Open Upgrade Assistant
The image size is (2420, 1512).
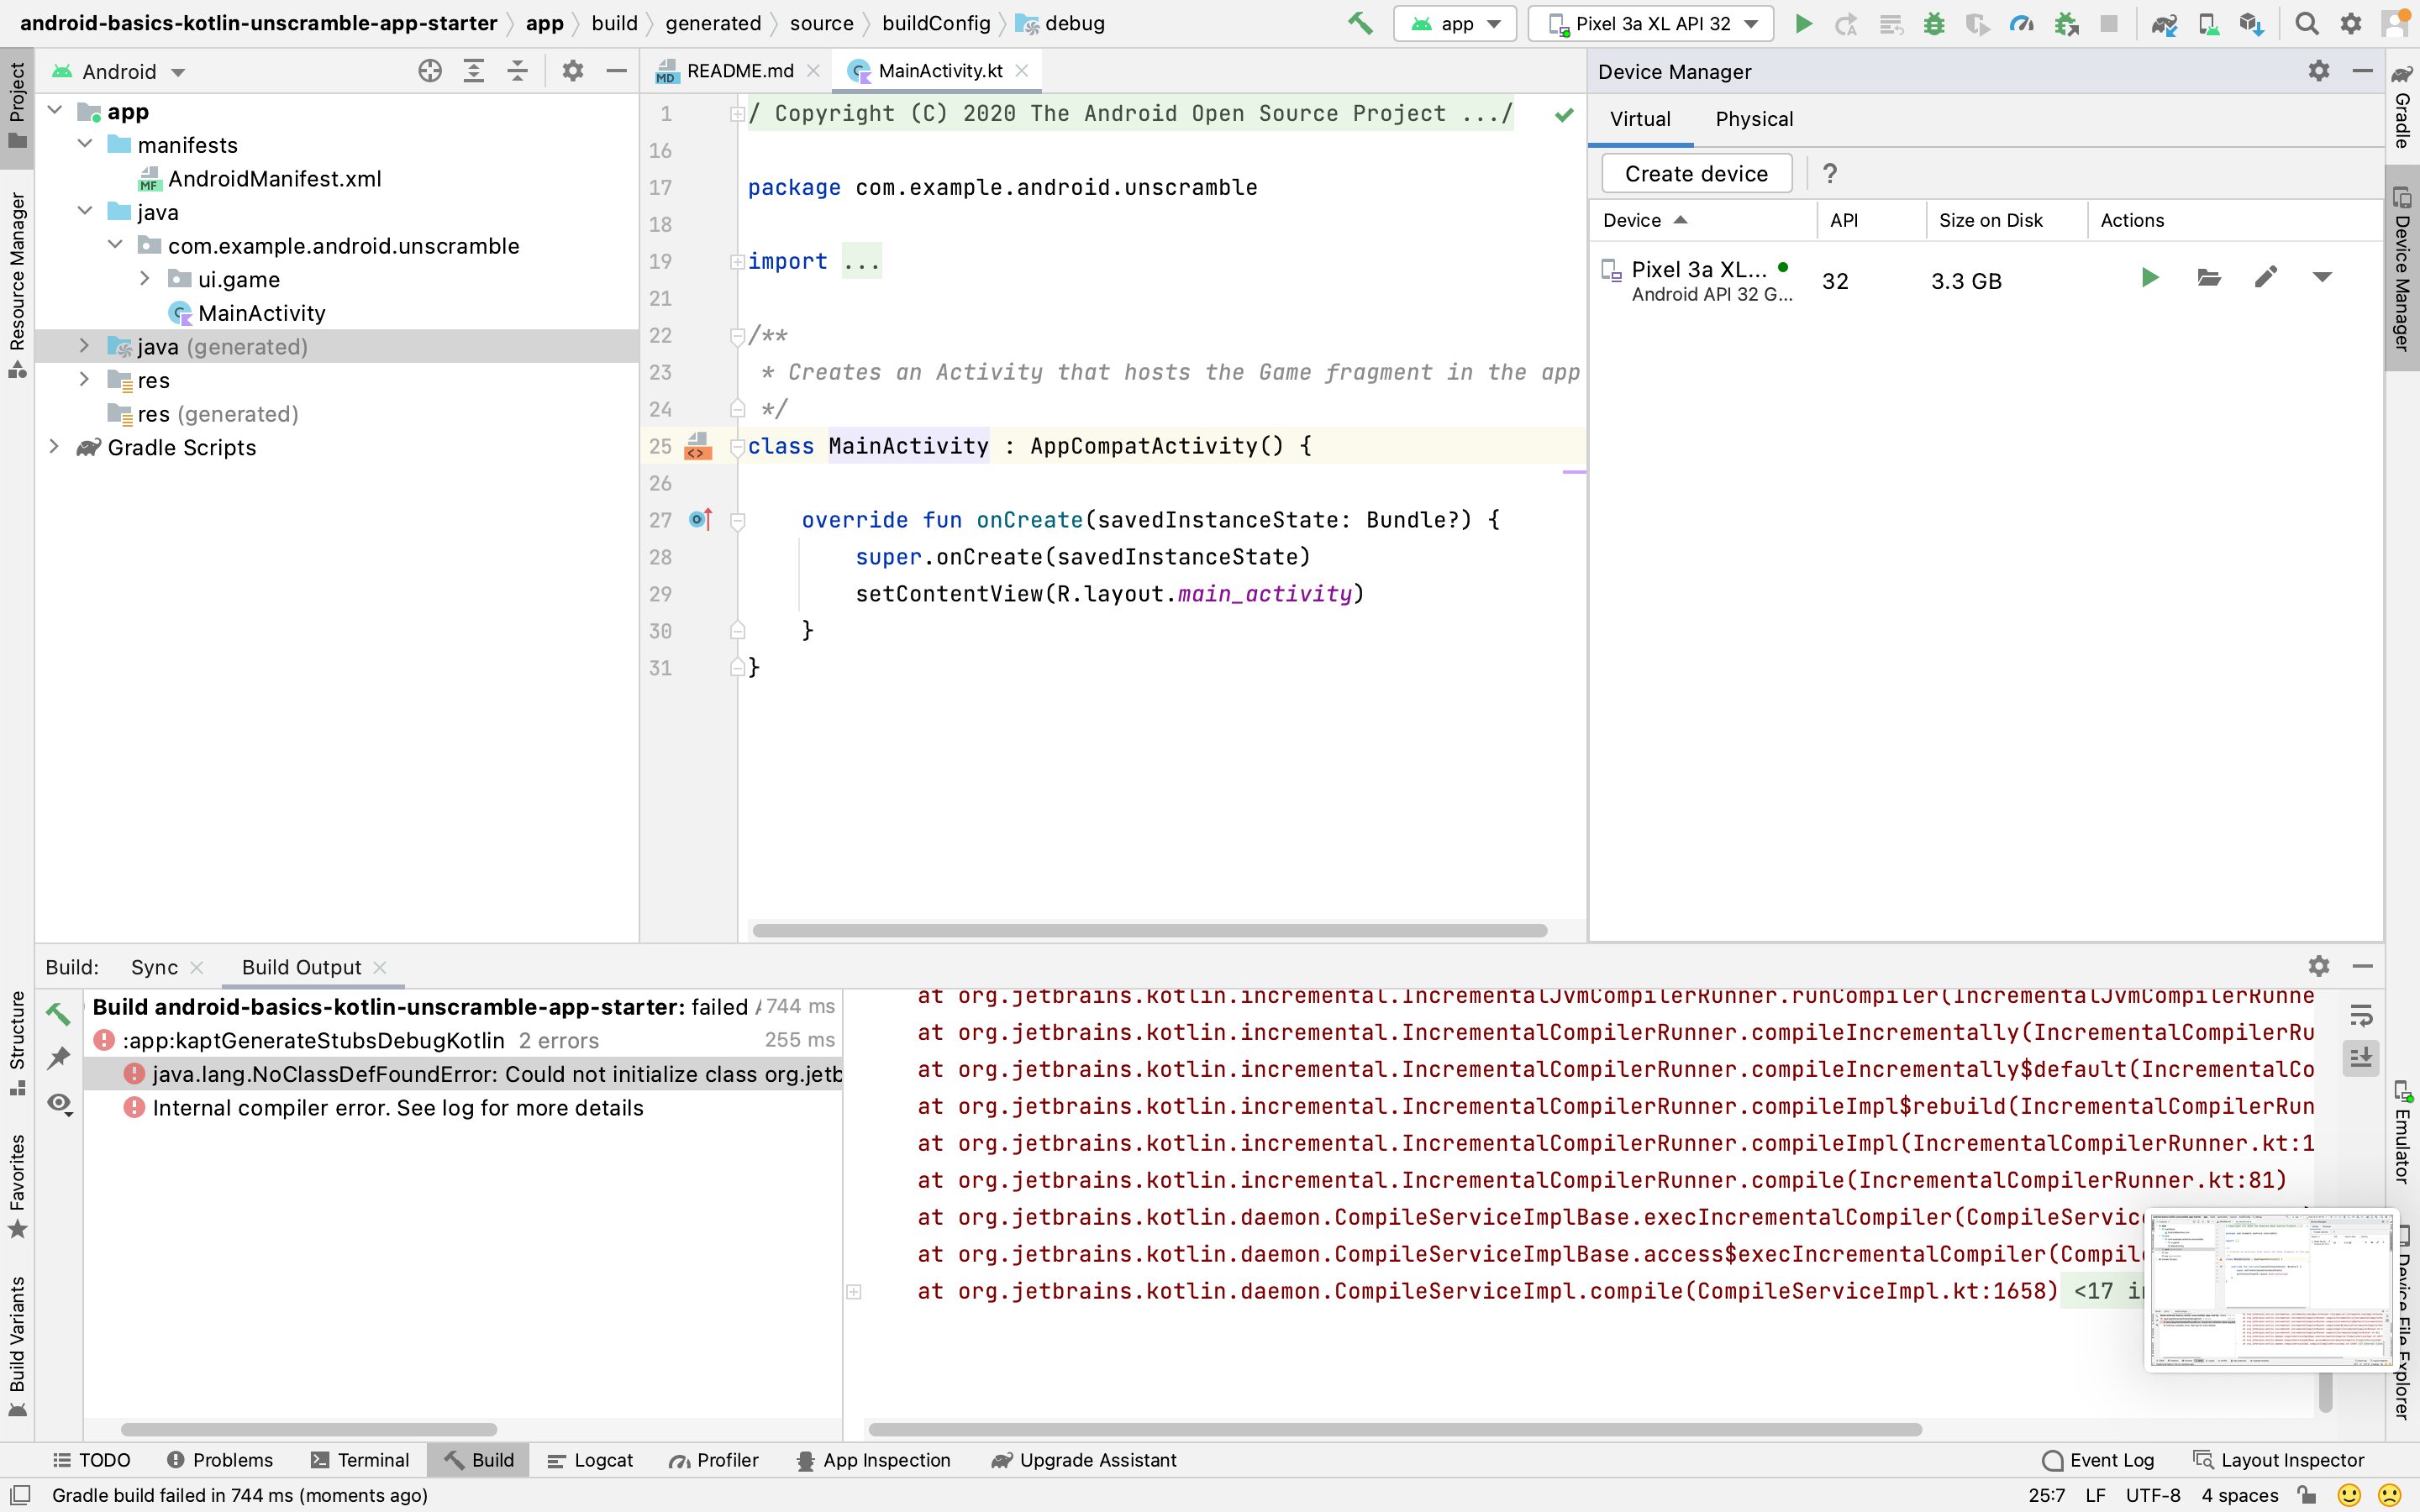point(1084,1460)
